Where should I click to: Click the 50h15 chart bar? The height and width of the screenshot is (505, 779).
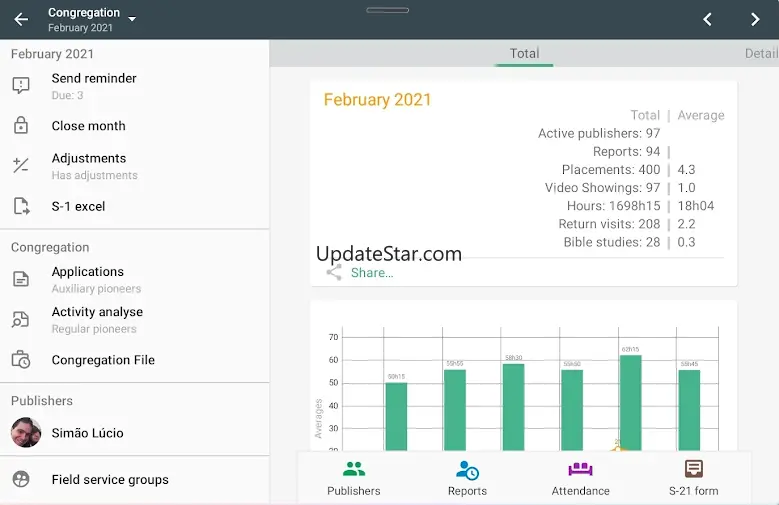click(396, 417)
